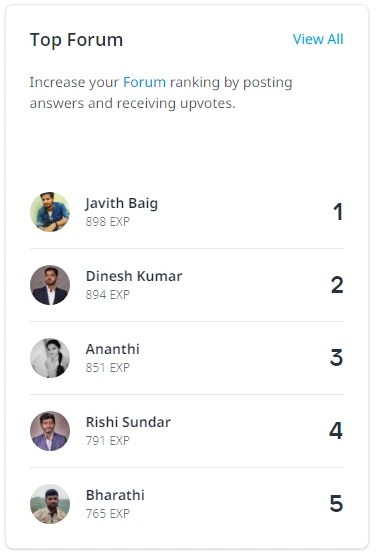Click the rank 1 number badge
Screen dimensions: 378x553
pyautogui.click(x=338, y=212)
